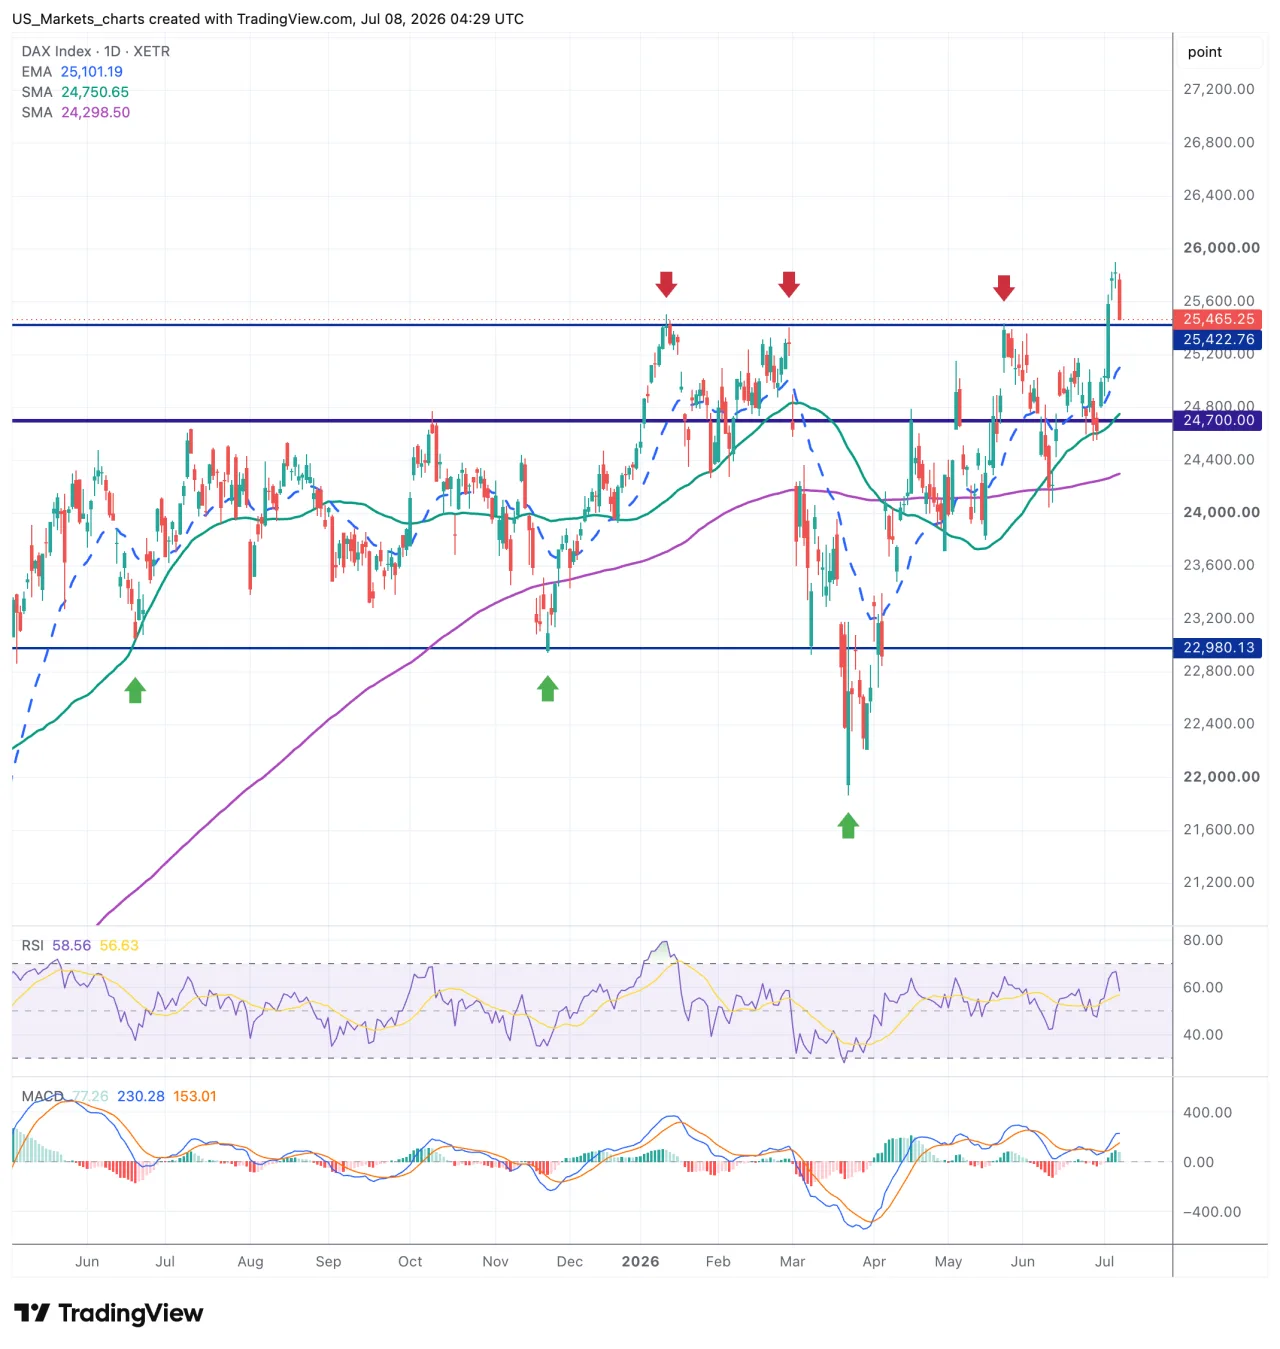The width and height of the screenshot is (1280, 1349).
Task: Click the 22,980.13 support line price tag
Action: [1218, 648]
